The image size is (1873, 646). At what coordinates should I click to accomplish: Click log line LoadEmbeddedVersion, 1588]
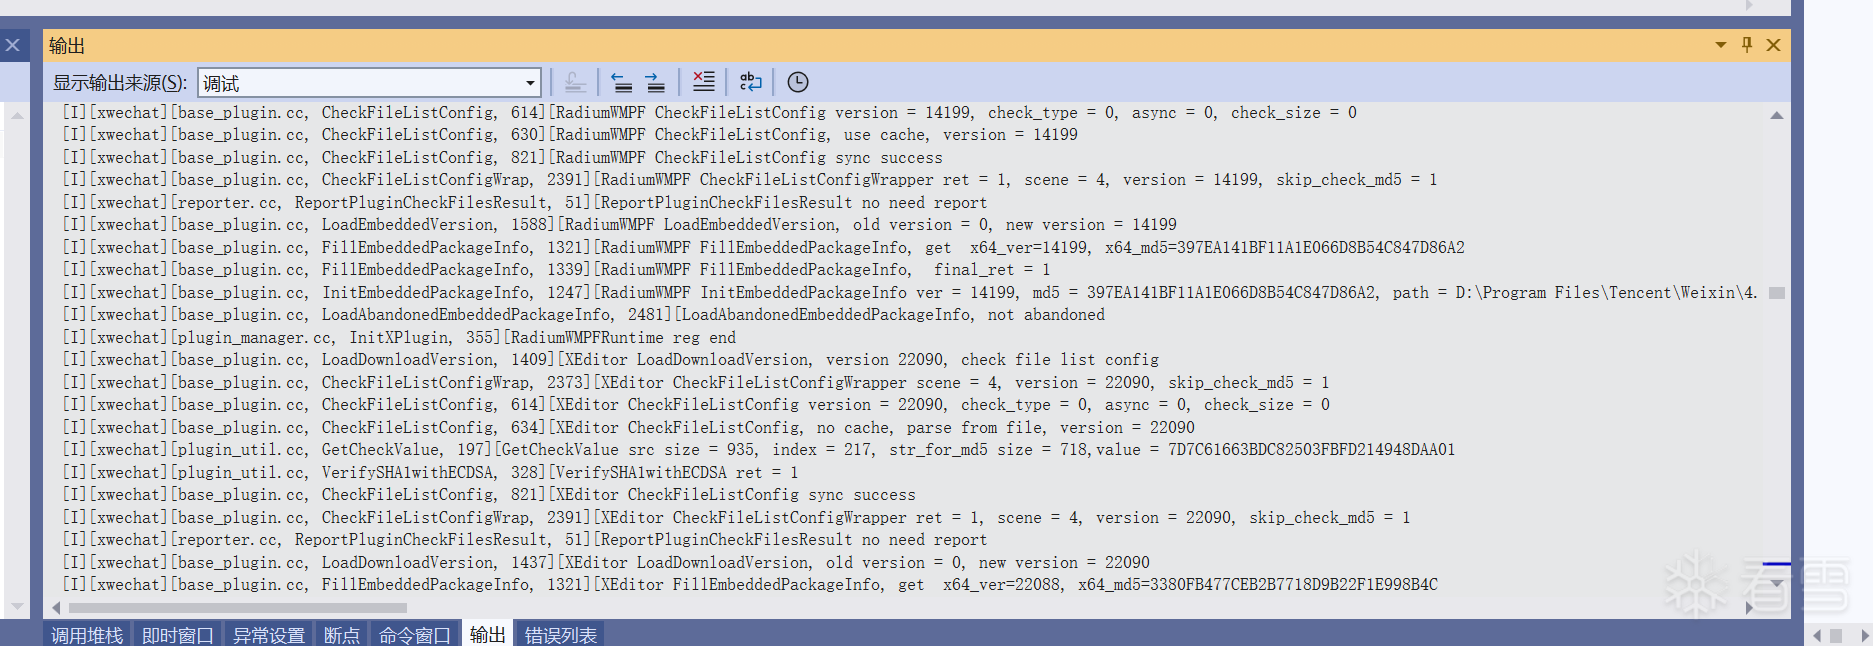619,225
